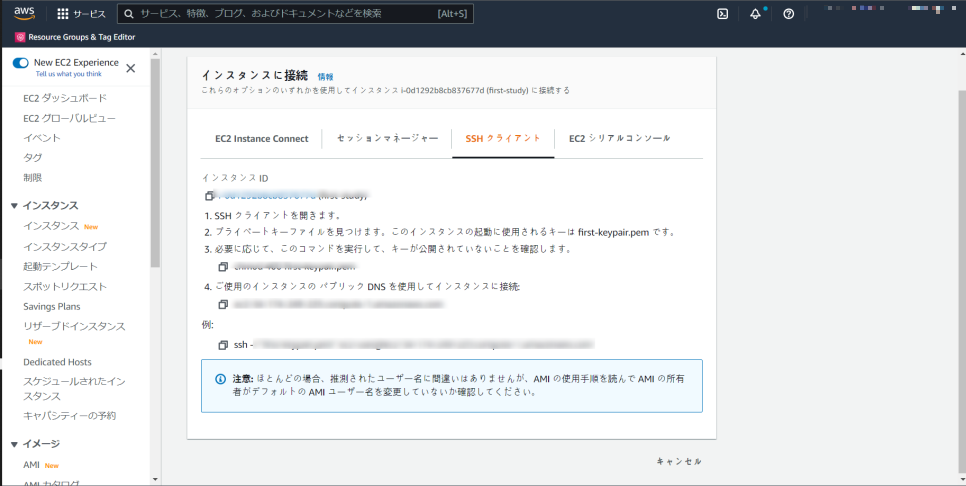Open スポットリクエスト in sidebar

point(65,286)
